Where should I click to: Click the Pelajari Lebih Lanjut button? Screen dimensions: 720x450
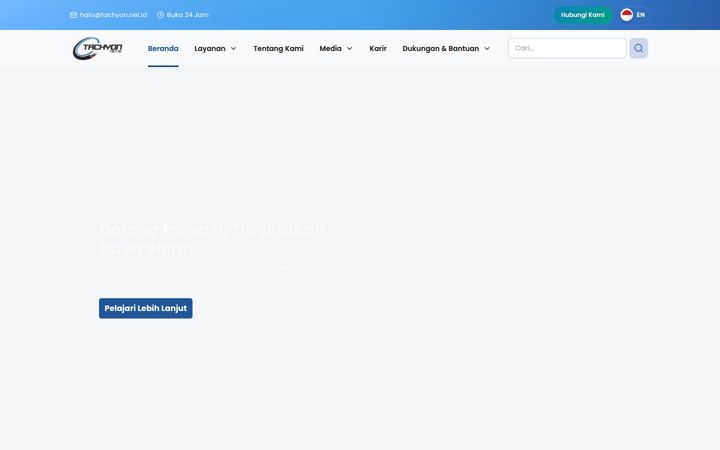coord(146,308)
